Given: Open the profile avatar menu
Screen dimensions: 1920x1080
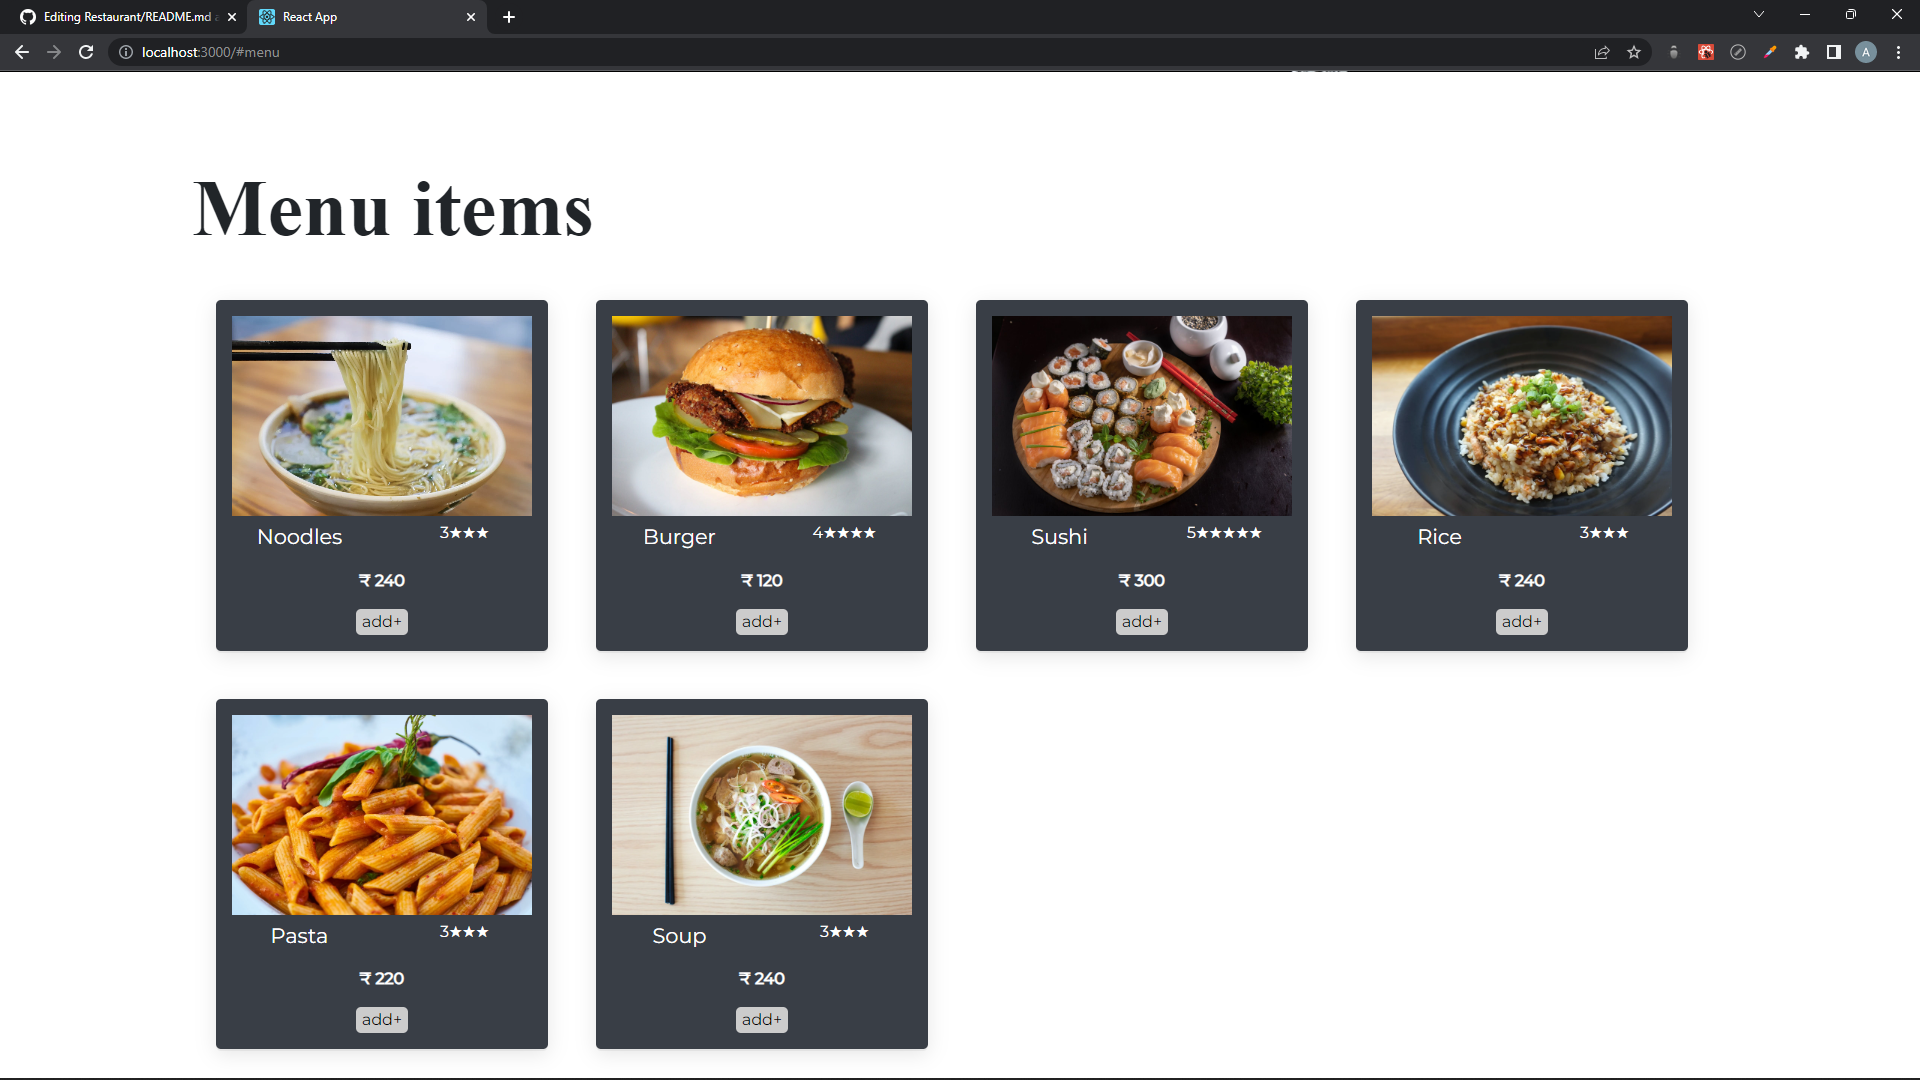Looking at the screenshot, I should [1866, 52].
